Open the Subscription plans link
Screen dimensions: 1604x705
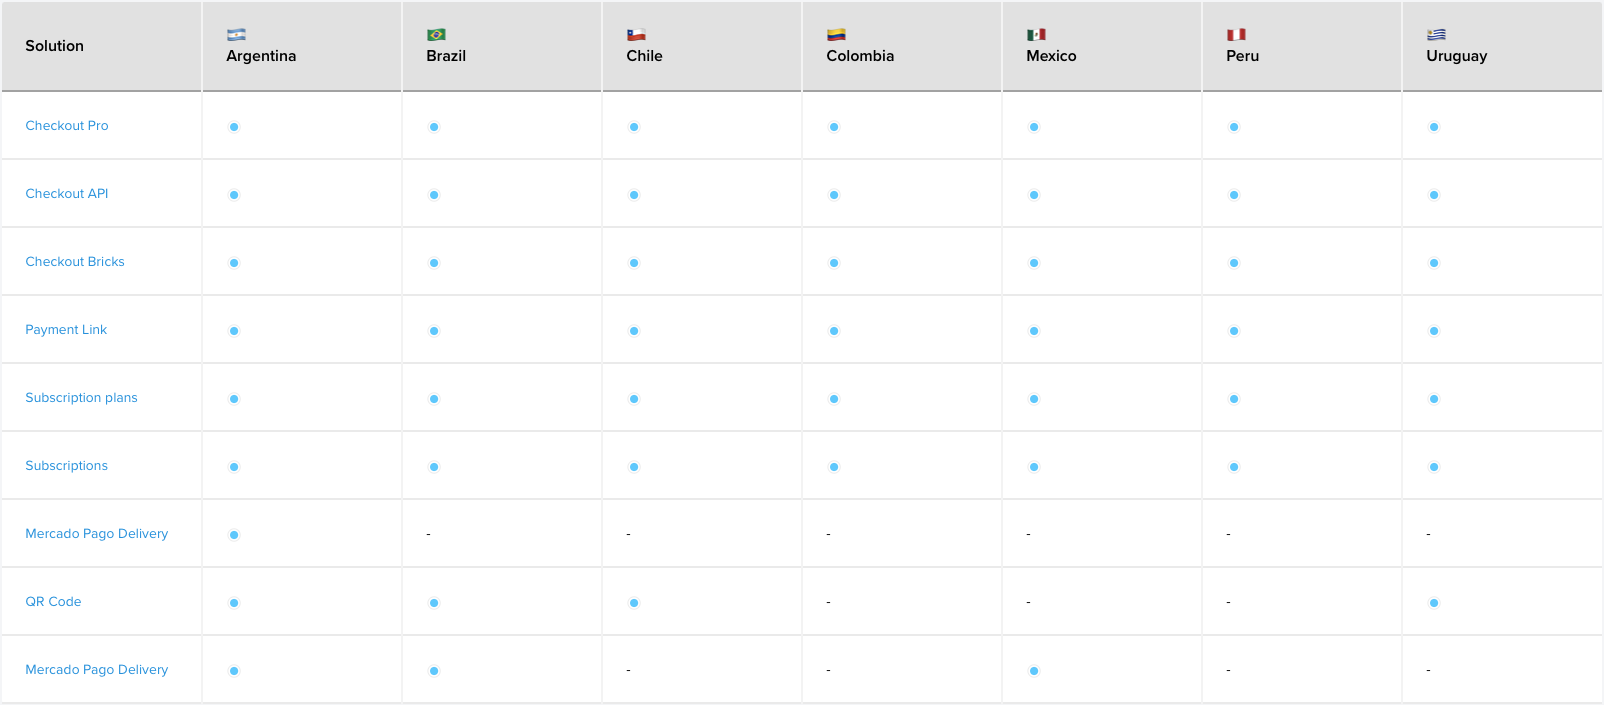pyautogui.click(x=81, y=398)
